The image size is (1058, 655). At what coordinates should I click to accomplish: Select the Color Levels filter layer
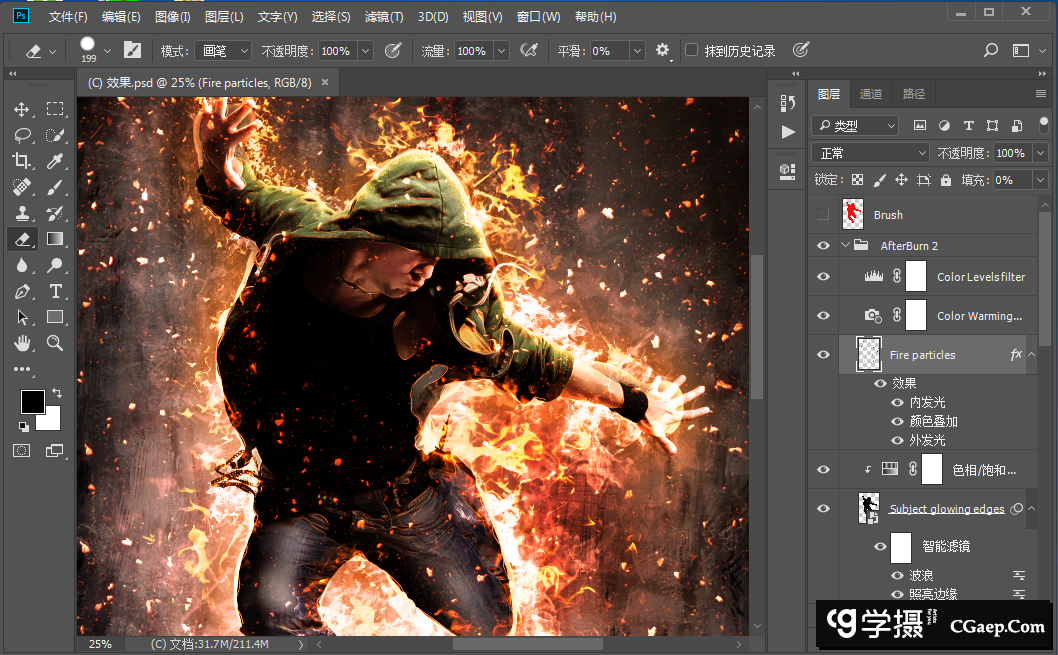(x=980, y=277)
